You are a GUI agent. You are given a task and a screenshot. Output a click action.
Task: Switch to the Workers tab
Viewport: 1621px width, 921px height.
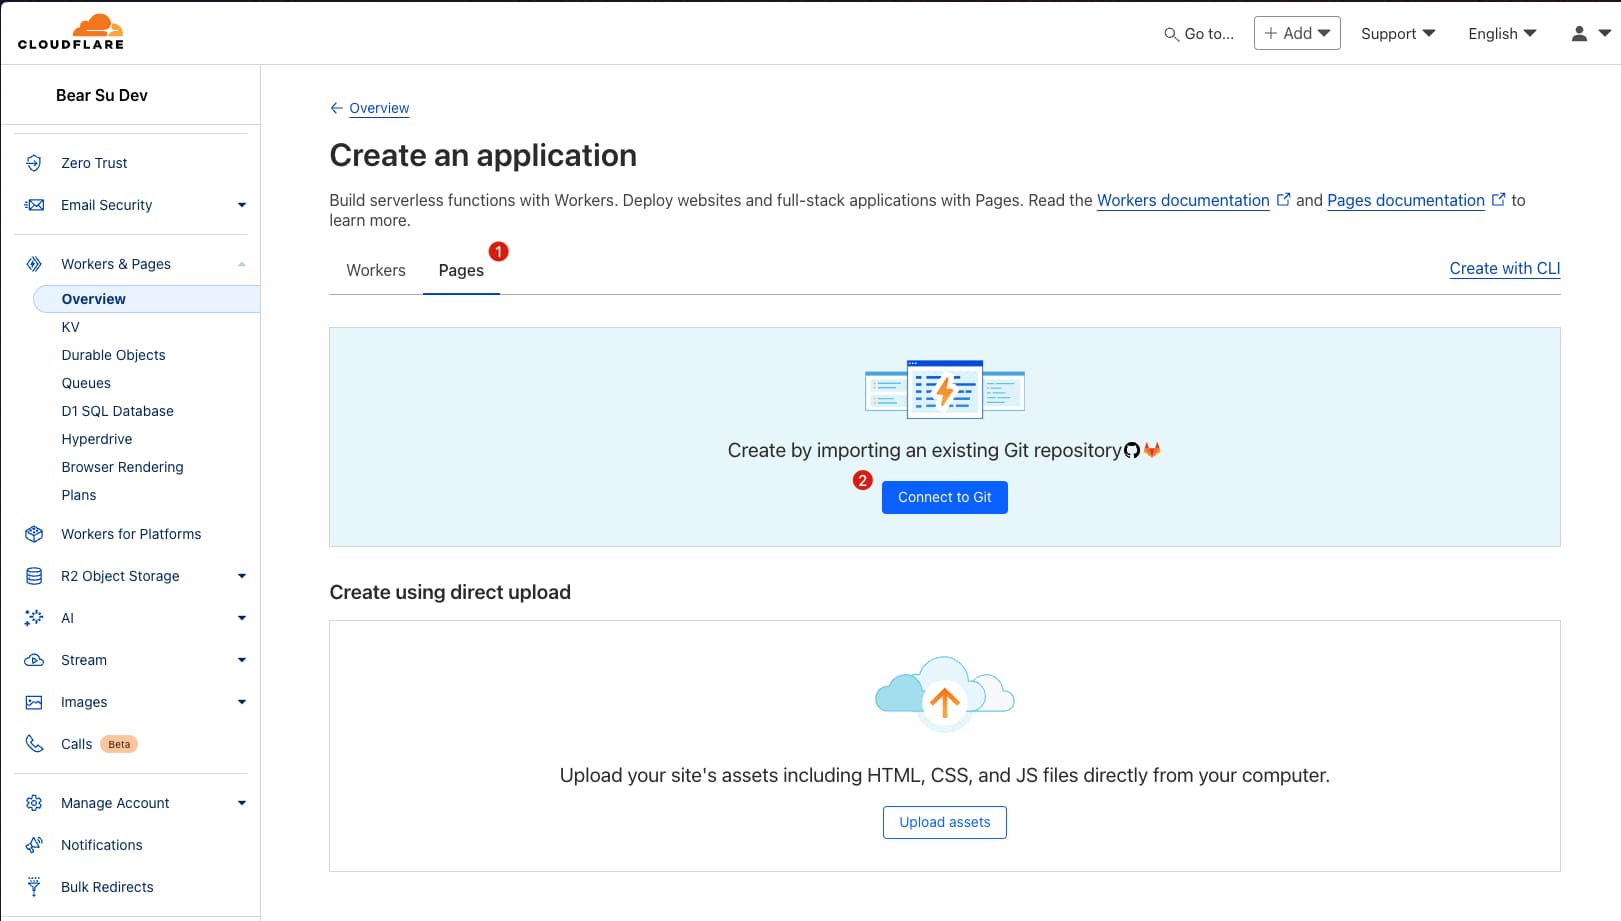point(376,270)
